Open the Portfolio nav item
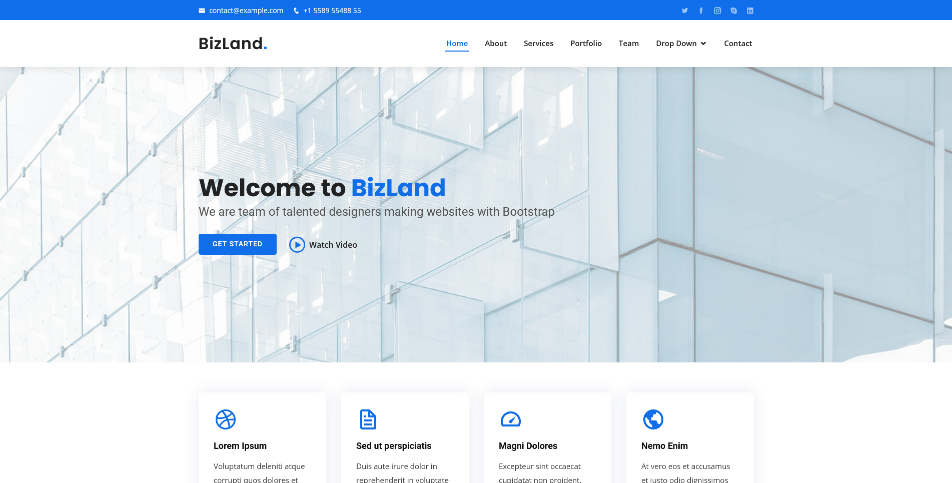This screenshot has width=952, height=483. click(x=586, y=44)
